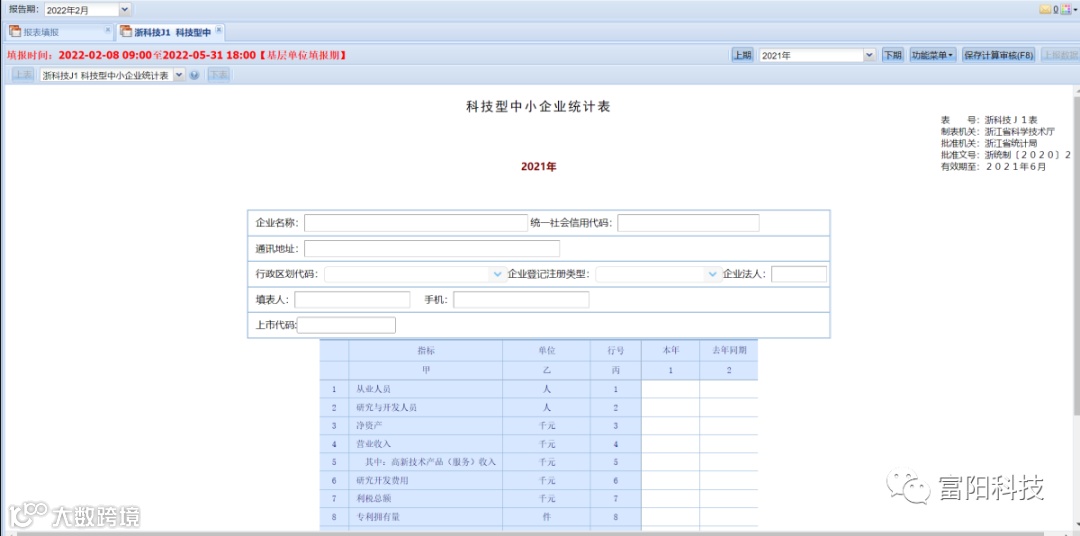The width and height of the screenshot is (1080, 536).
Task: Focus the 企业名称 input field
Action: (x=415, y=223)
